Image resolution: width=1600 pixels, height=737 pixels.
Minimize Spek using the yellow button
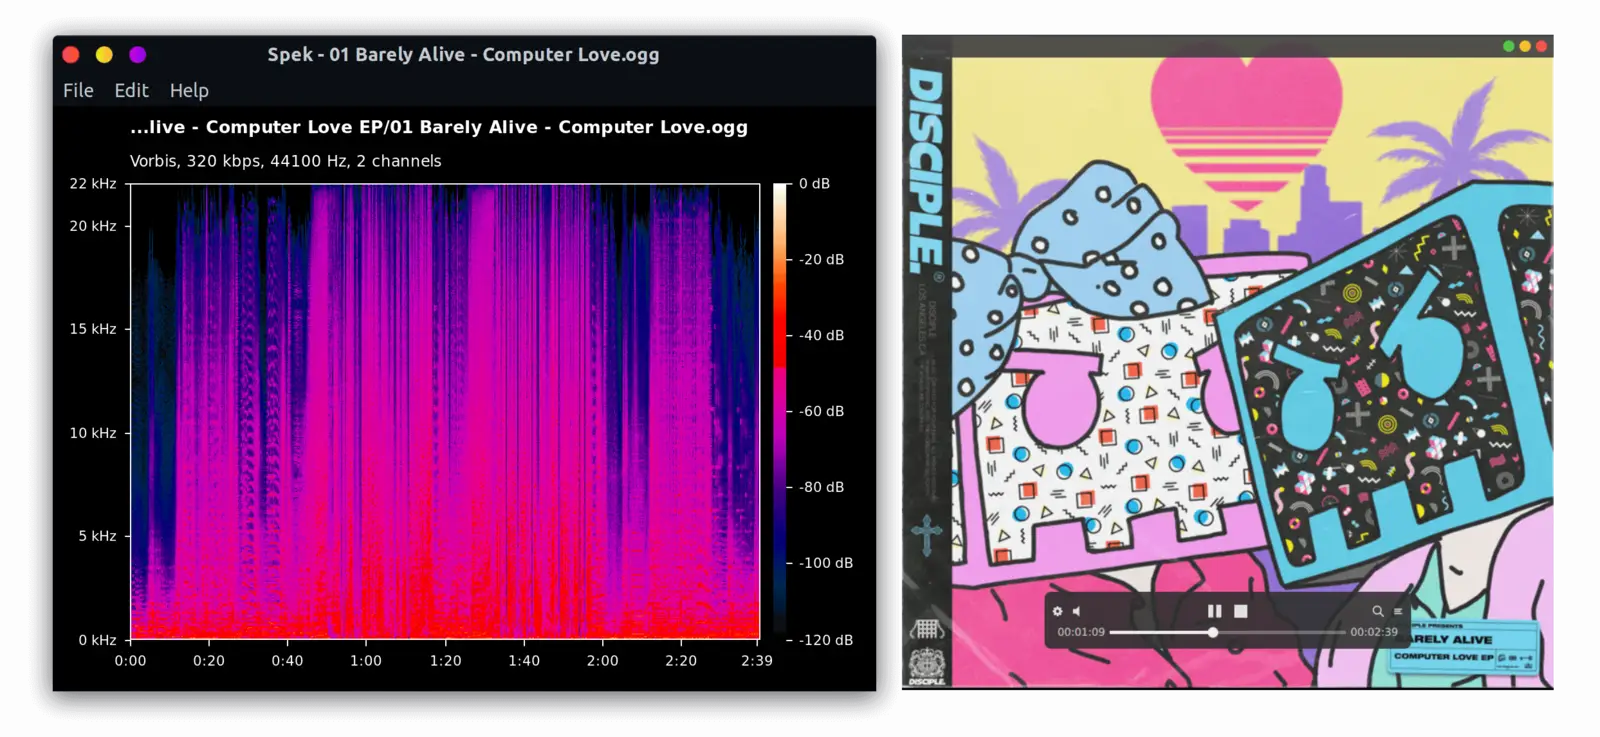coord(104,54)
